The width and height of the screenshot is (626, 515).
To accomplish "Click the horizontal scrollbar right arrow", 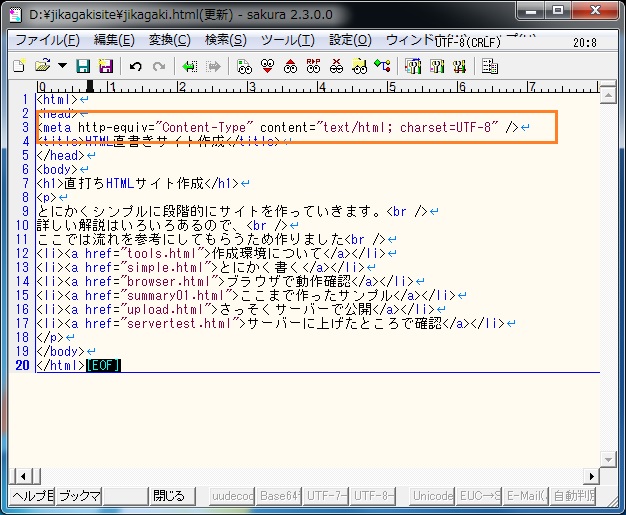I will [591, 476].
